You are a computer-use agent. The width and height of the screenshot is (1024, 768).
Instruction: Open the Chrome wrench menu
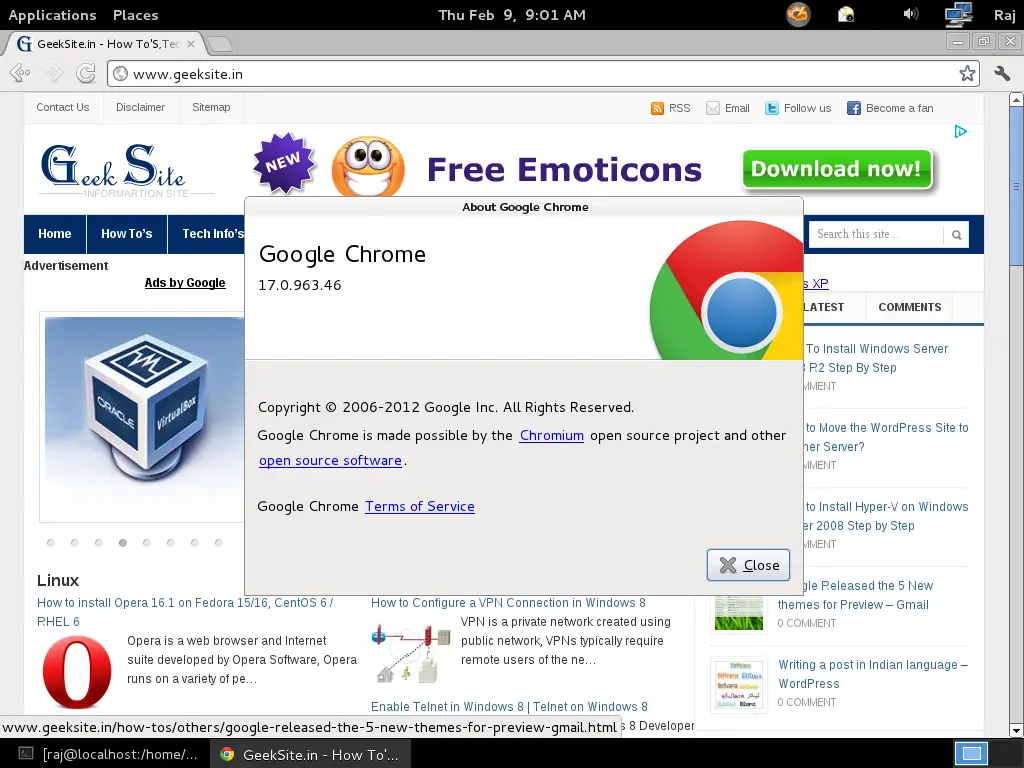click(x=1002, y=73)
